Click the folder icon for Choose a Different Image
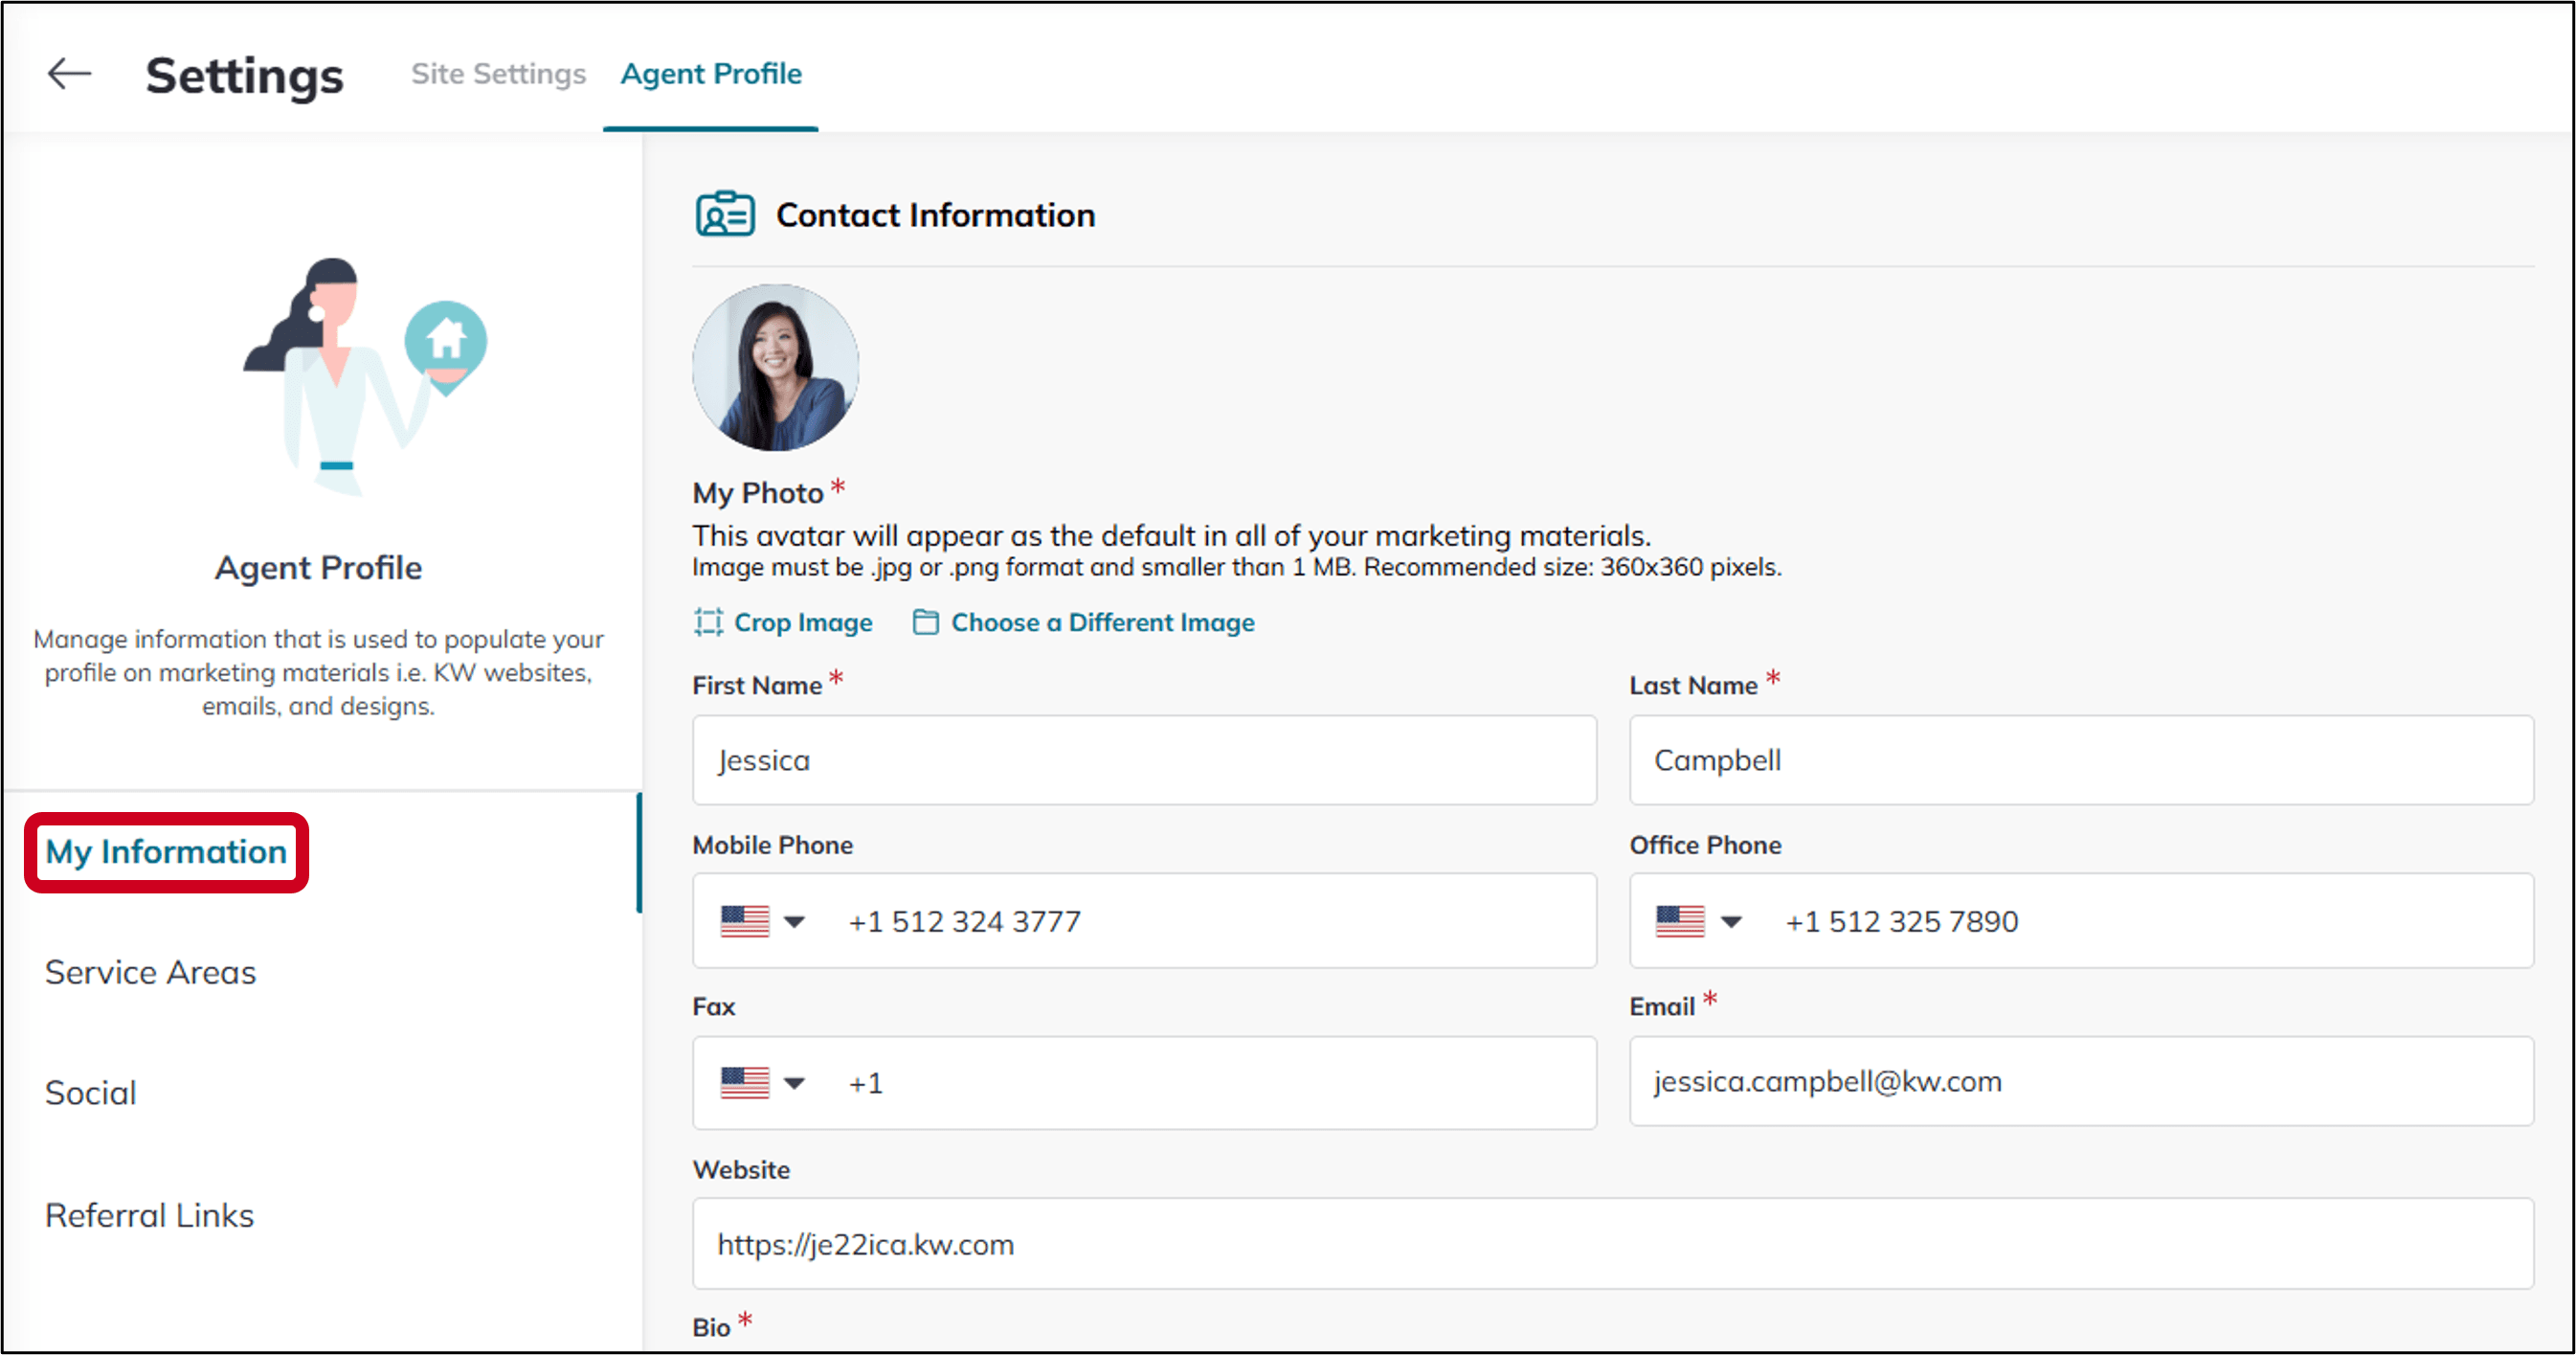Image resolution: width=2576 pixels, height=1355 pixels. coord(926,622)
